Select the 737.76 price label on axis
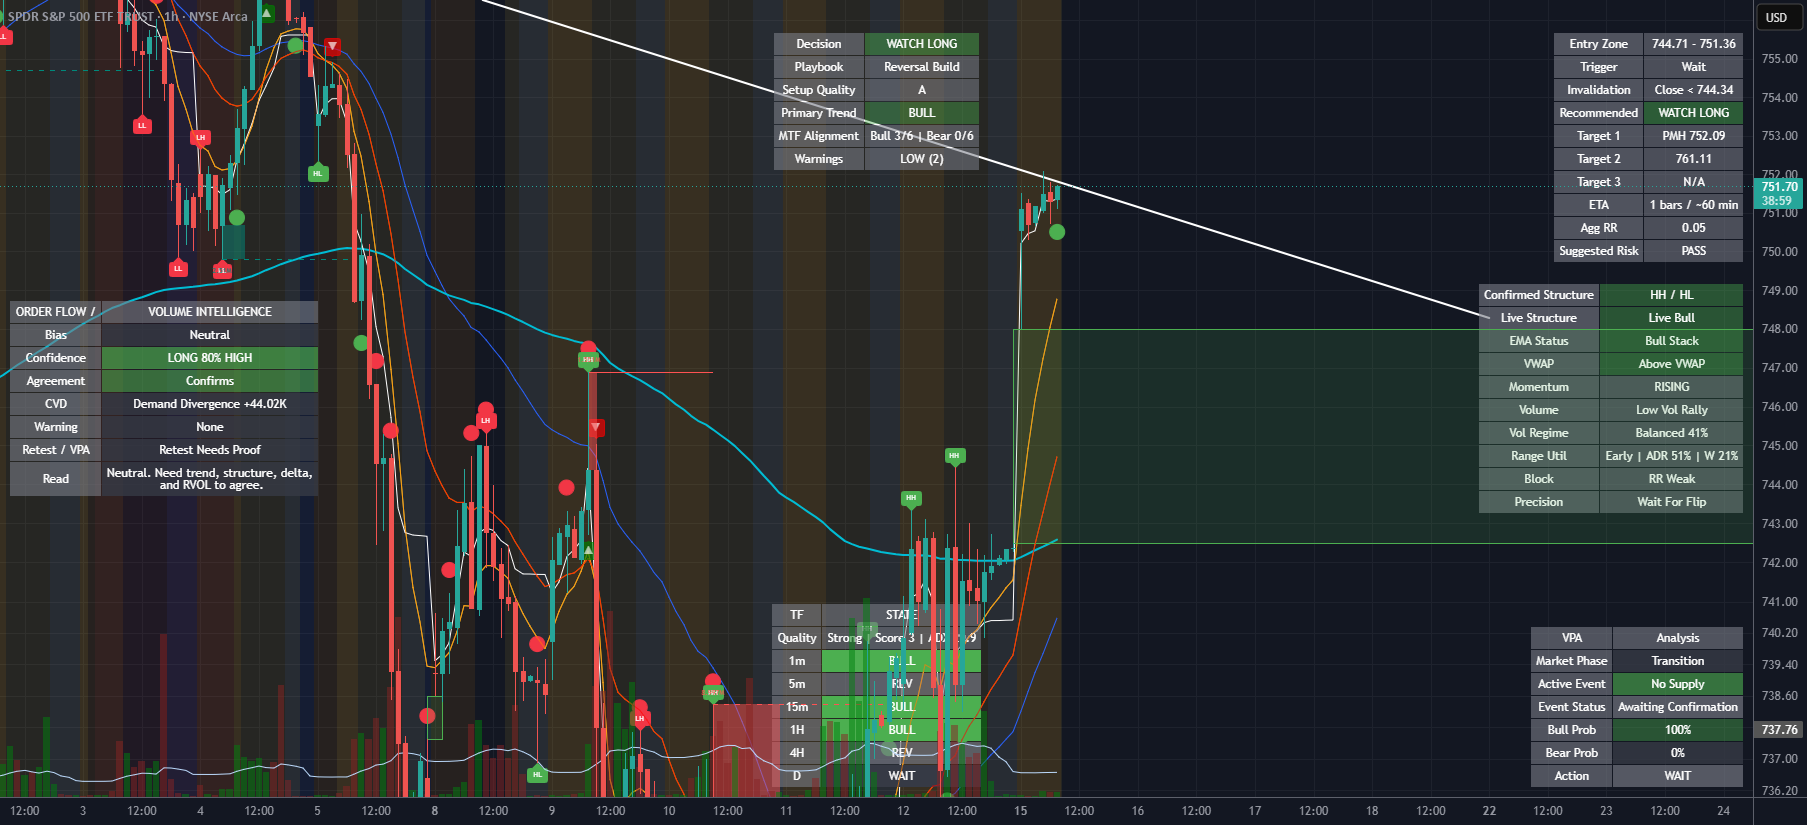 (x=1779, y=730)
